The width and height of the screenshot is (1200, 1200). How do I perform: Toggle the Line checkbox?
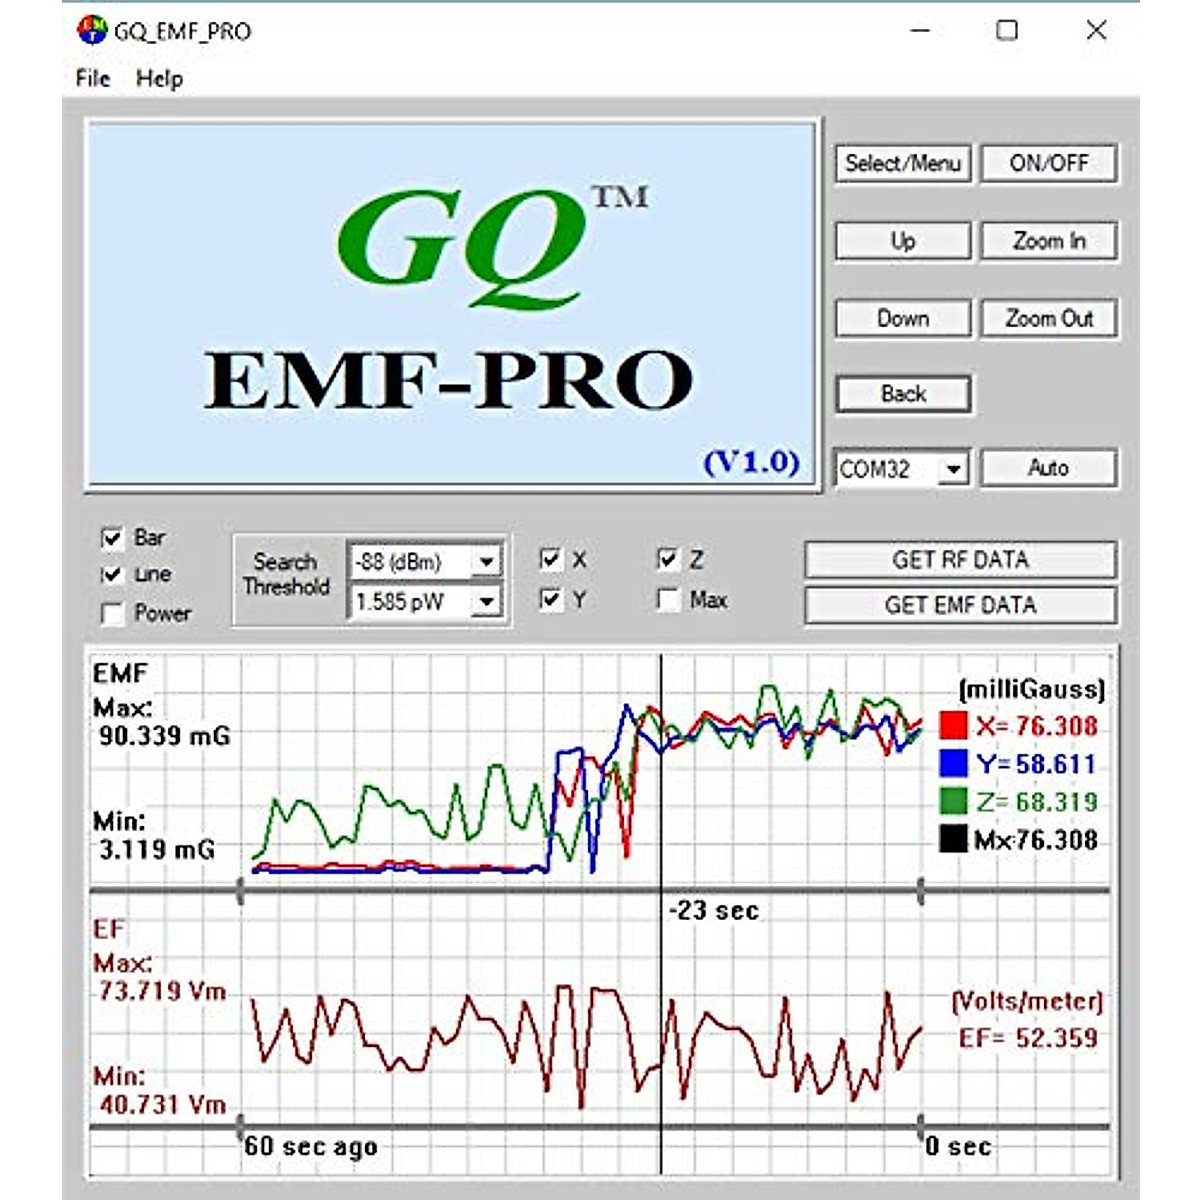[x=113, y=575]
